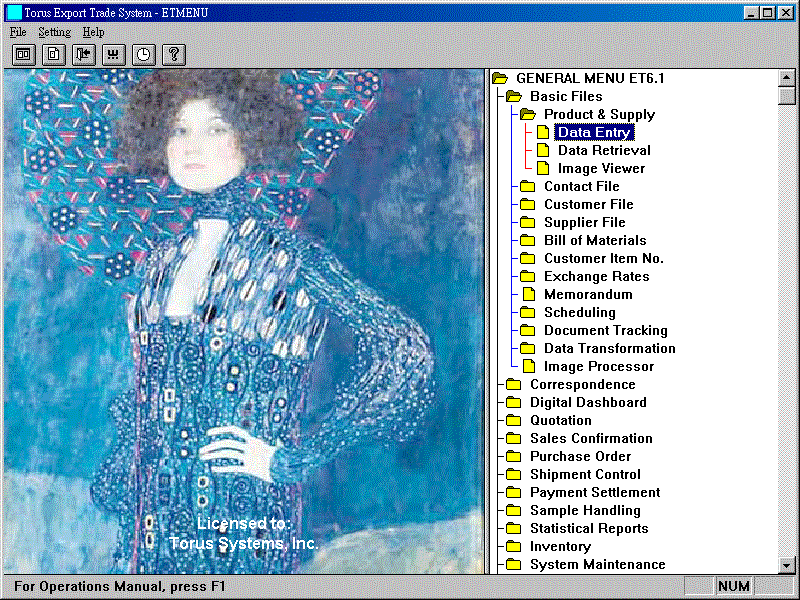Viewport: 800px width, 600px height.
Task: Click the tree scrollbar up arrow
Action: (786, 78)
